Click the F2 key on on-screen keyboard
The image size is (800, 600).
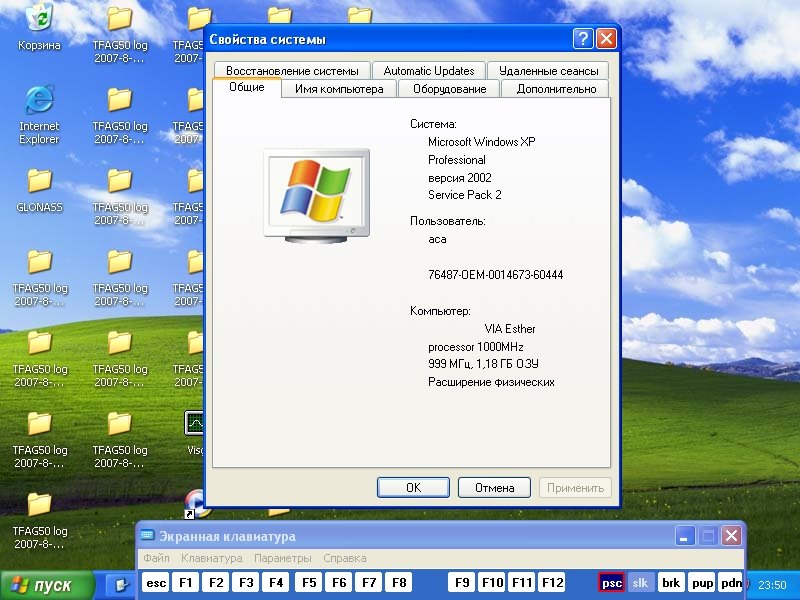[216, 583]
